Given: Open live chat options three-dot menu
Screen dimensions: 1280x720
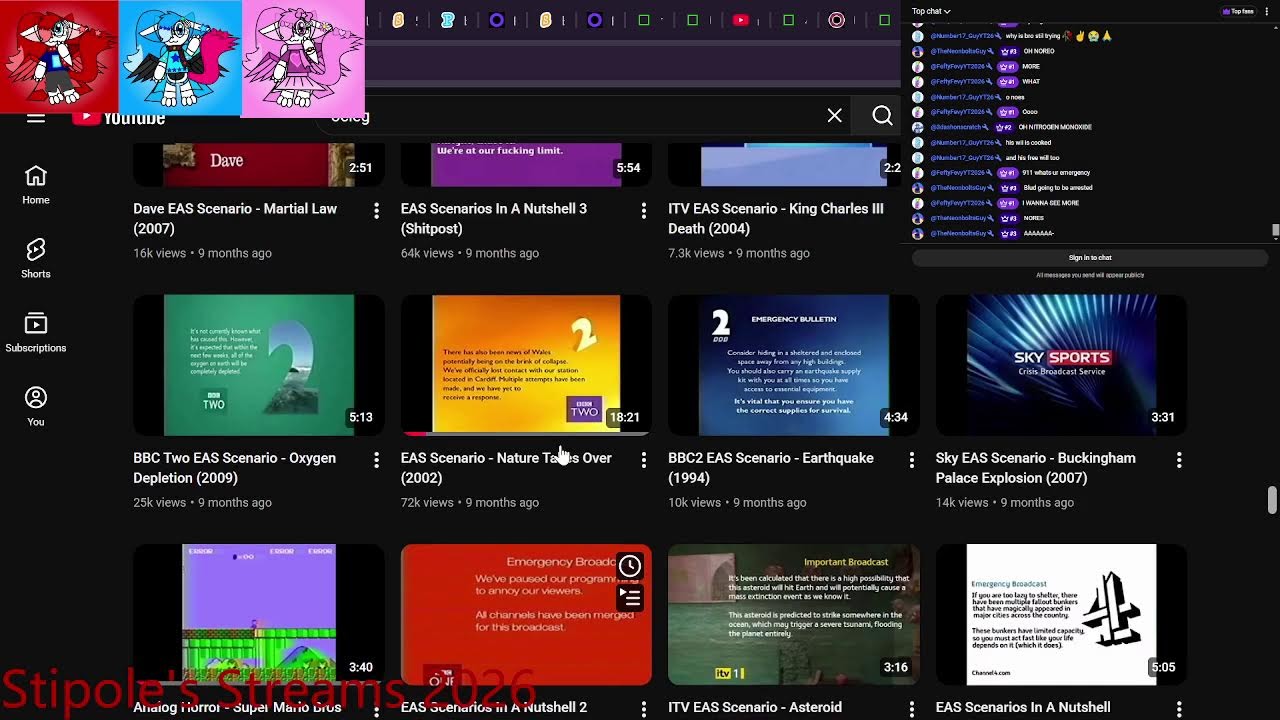Looking at the screenshot, I should coord(1267,11).
